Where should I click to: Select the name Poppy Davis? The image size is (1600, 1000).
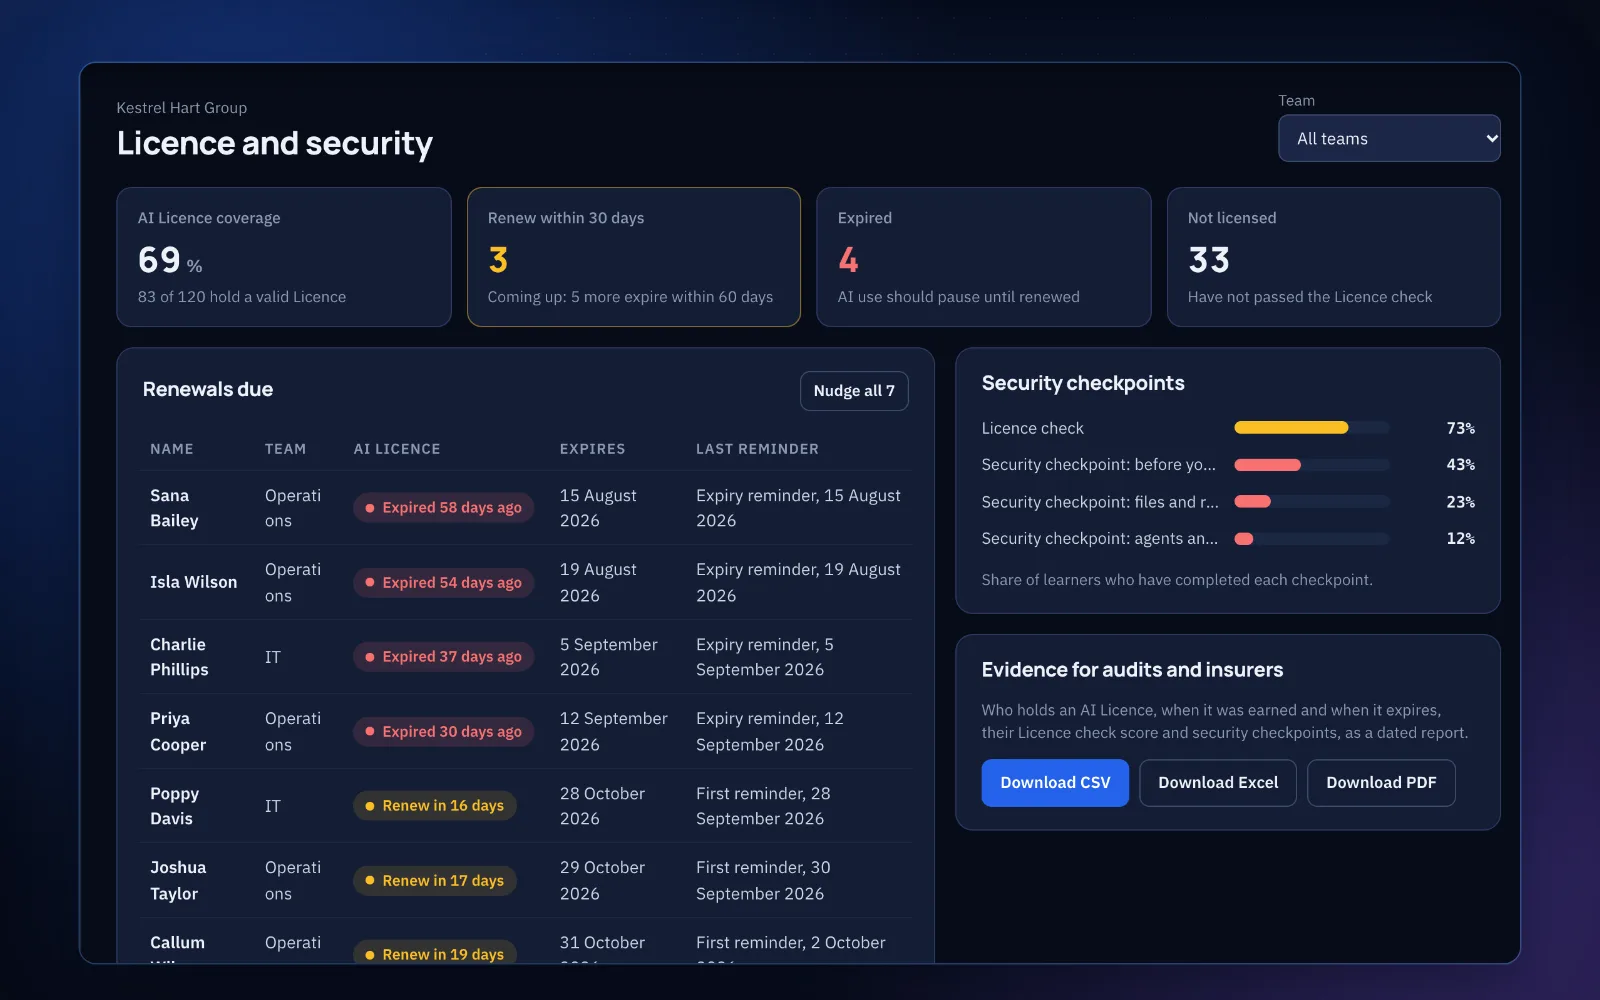[x=175, y=806]
